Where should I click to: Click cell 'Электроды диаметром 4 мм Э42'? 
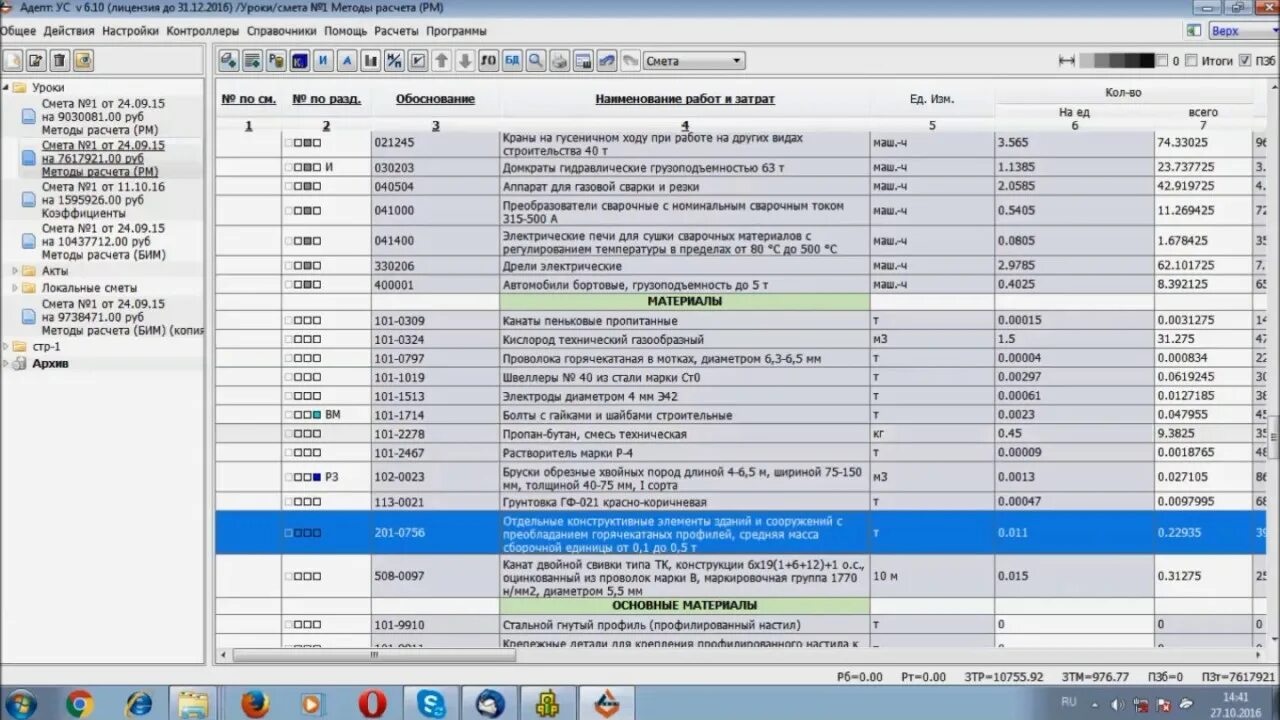pos(684,396)
